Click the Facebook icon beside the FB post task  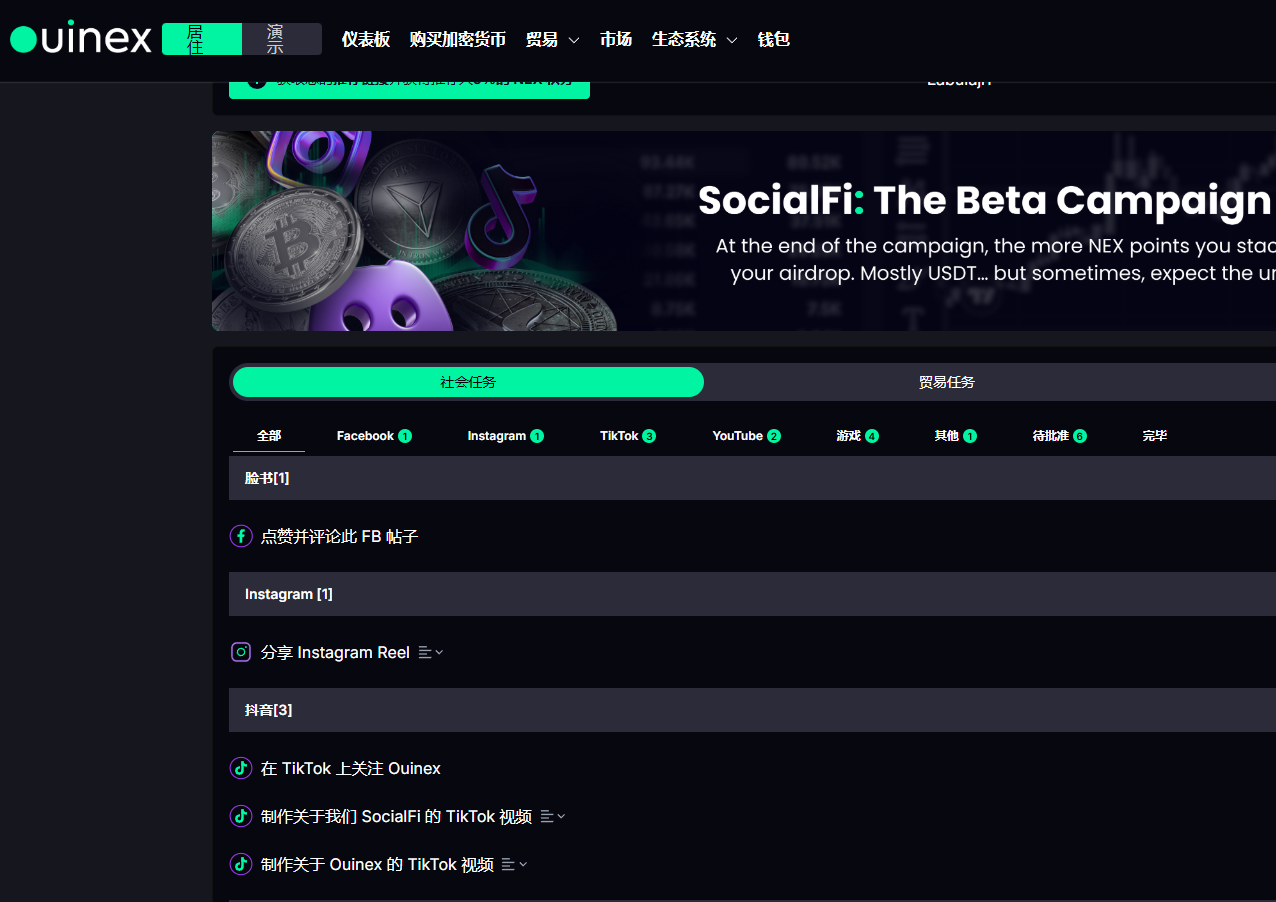(x=241, y=536)
